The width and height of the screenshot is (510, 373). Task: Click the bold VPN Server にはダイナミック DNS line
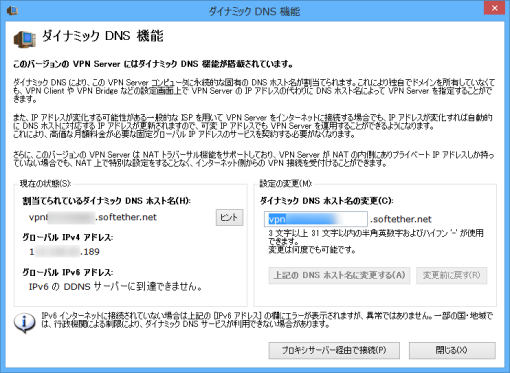[x=153, y=64]
